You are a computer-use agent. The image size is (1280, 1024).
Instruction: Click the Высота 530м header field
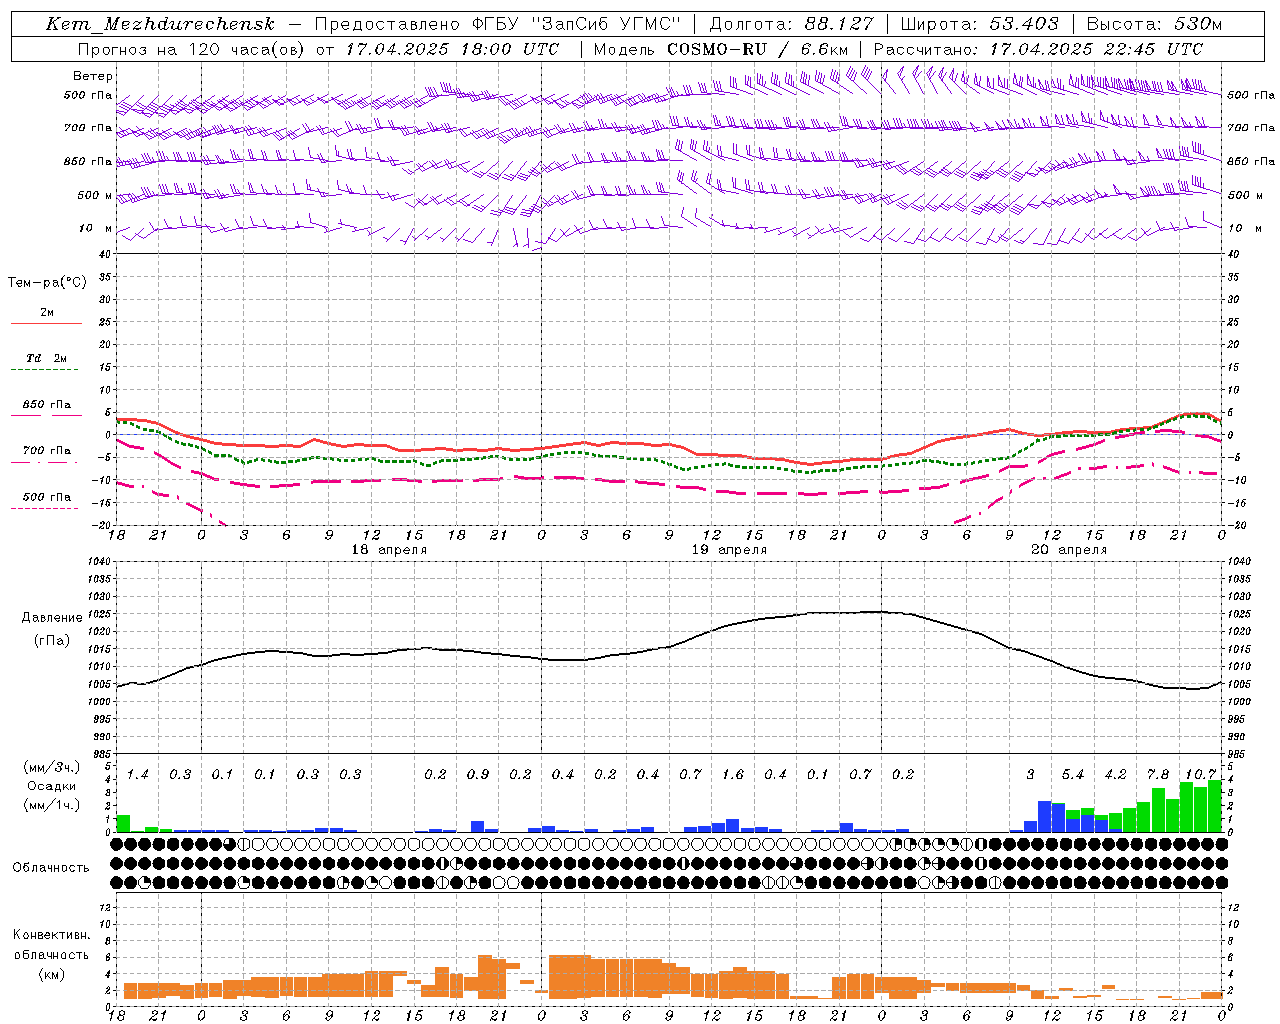tap(1154, 24)
